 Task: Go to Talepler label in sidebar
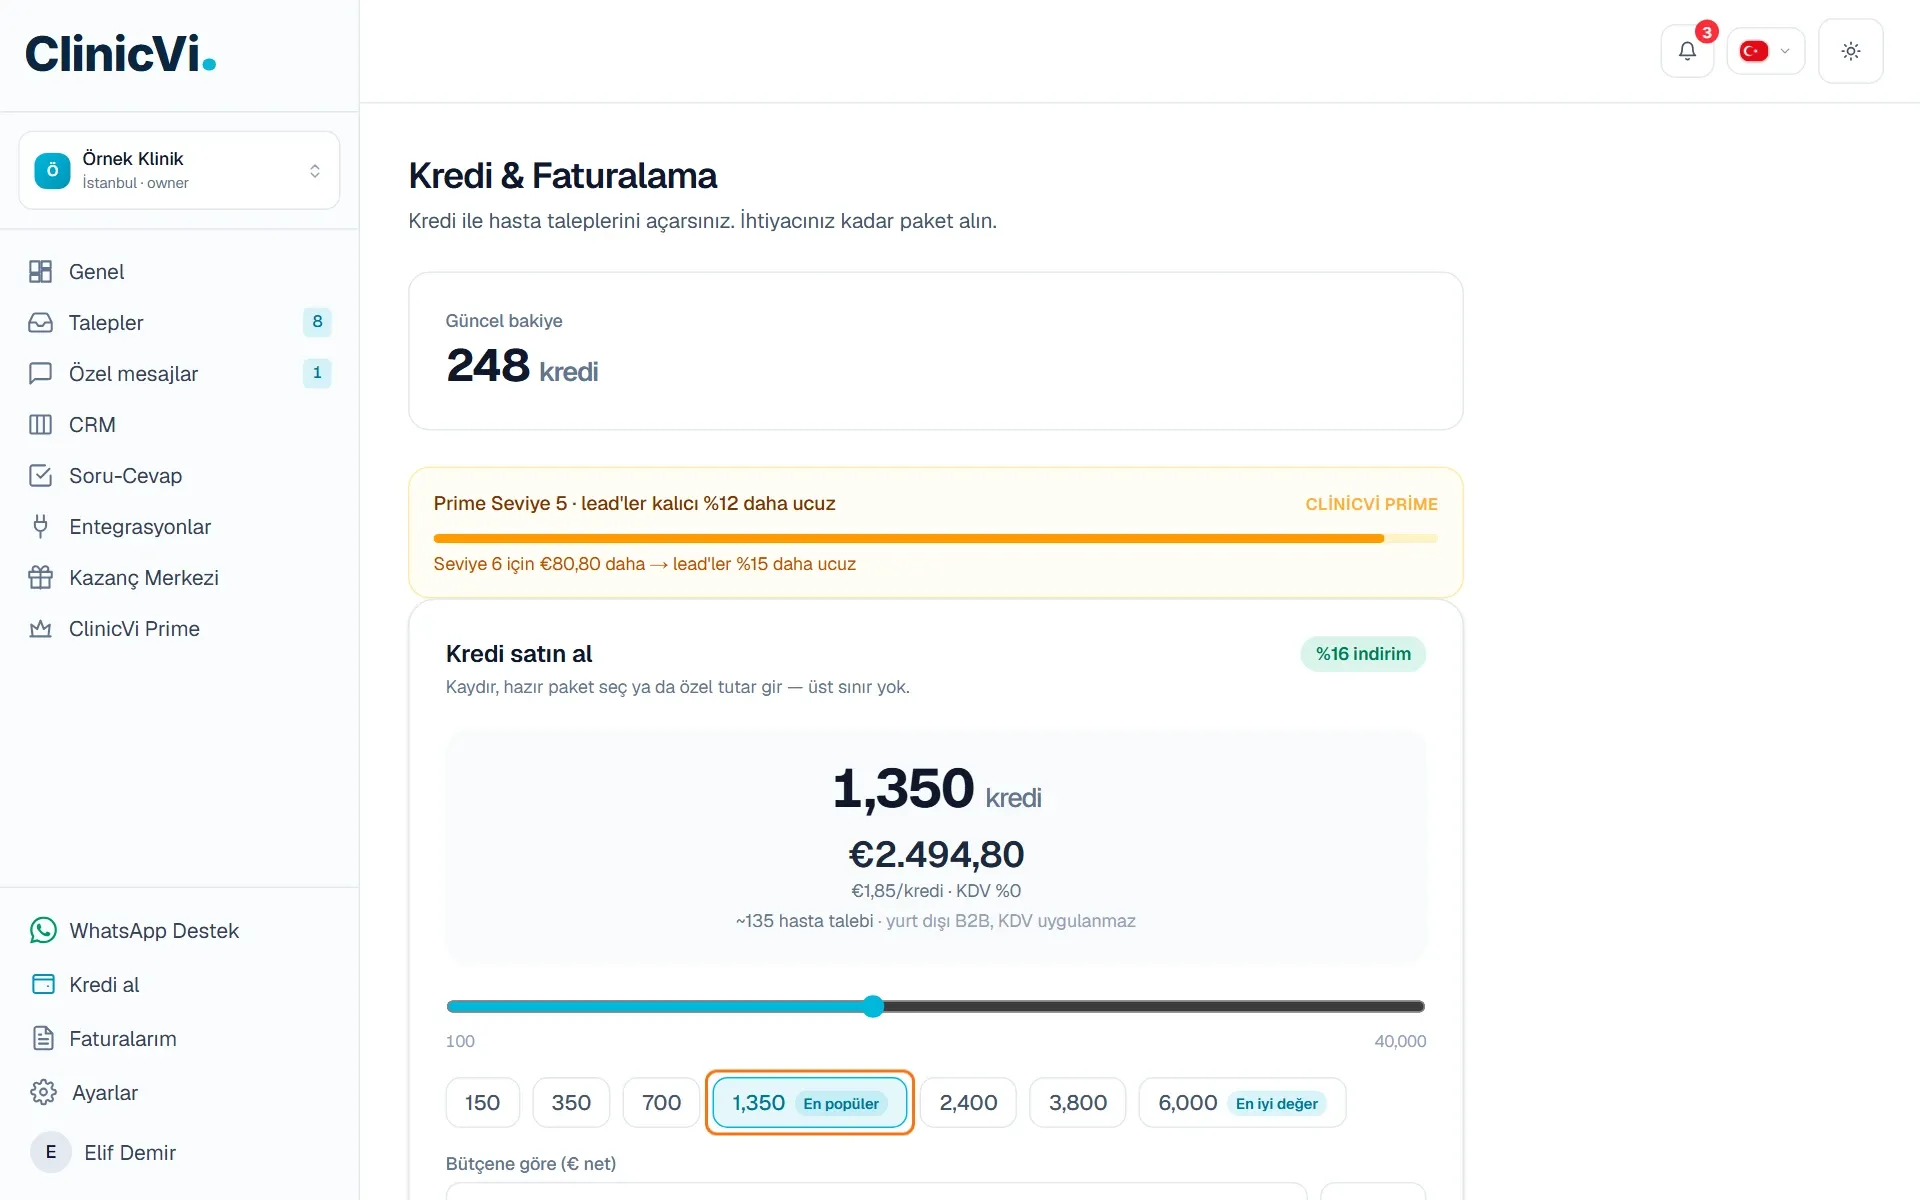[106, 323]
